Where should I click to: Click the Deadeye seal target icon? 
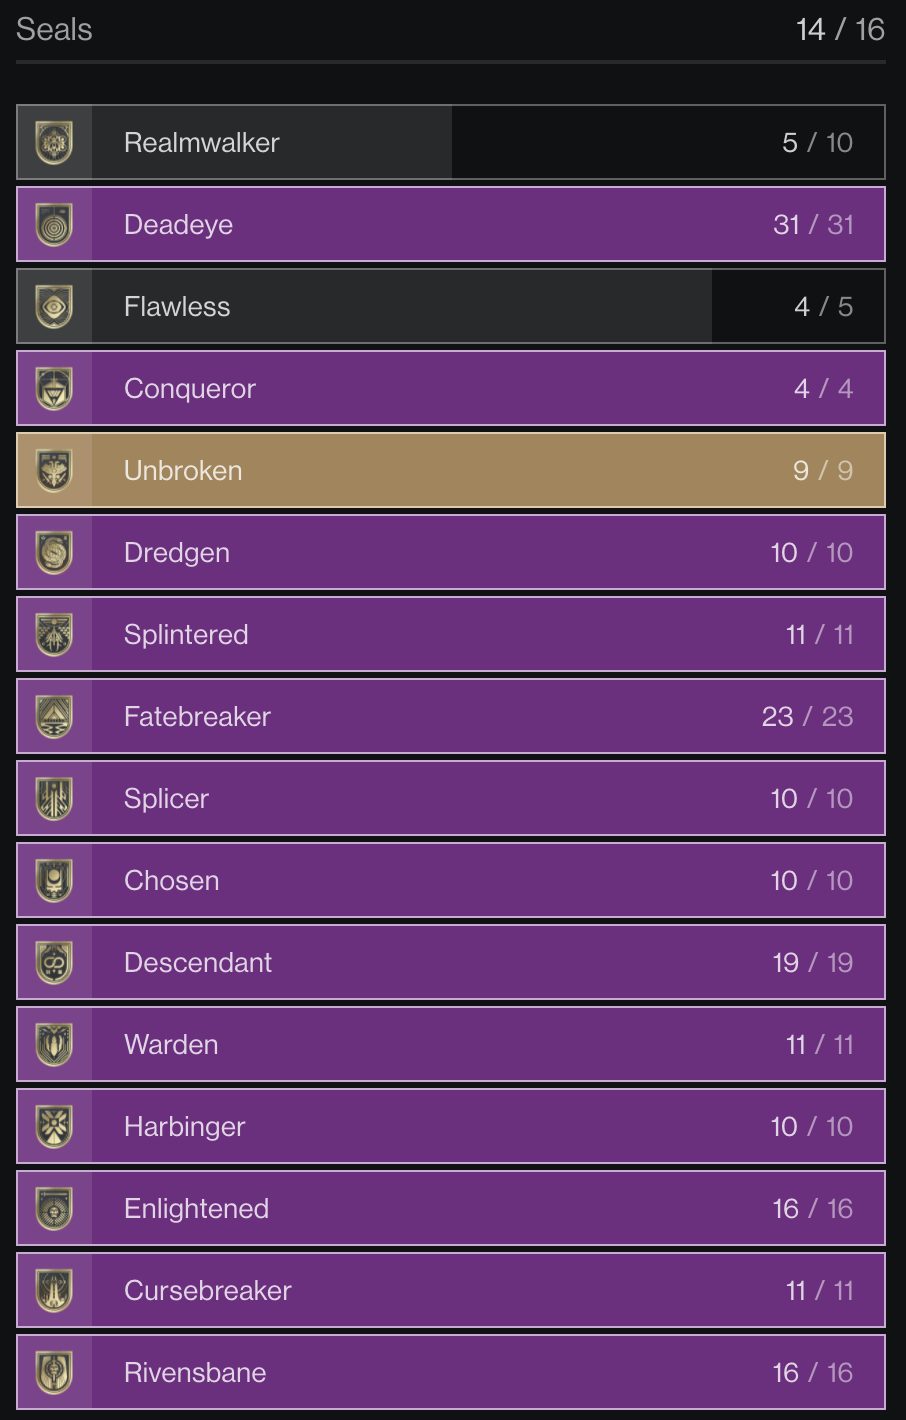tap(54, 224)
